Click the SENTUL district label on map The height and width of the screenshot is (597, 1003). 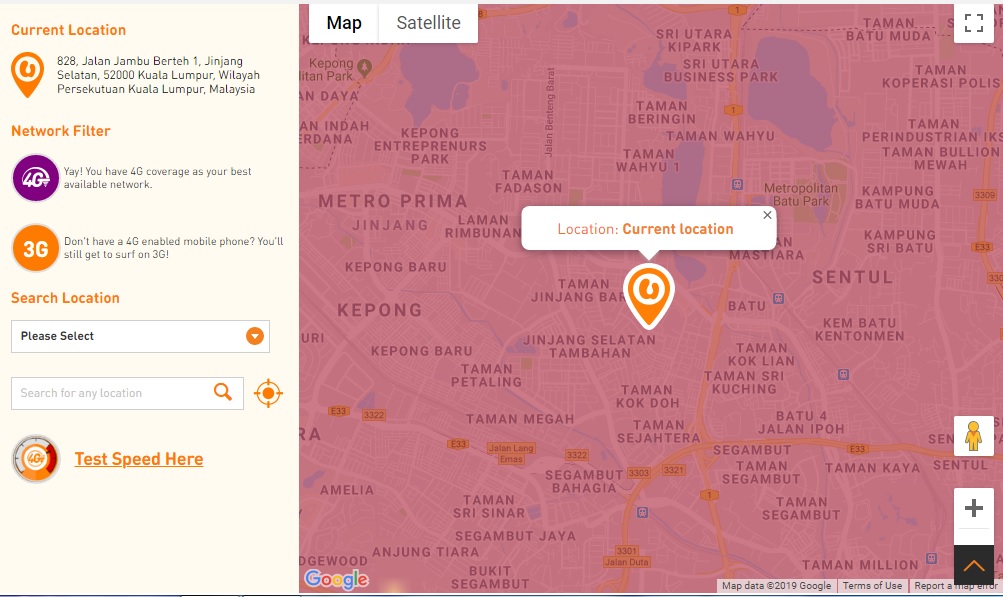point(853,277)
